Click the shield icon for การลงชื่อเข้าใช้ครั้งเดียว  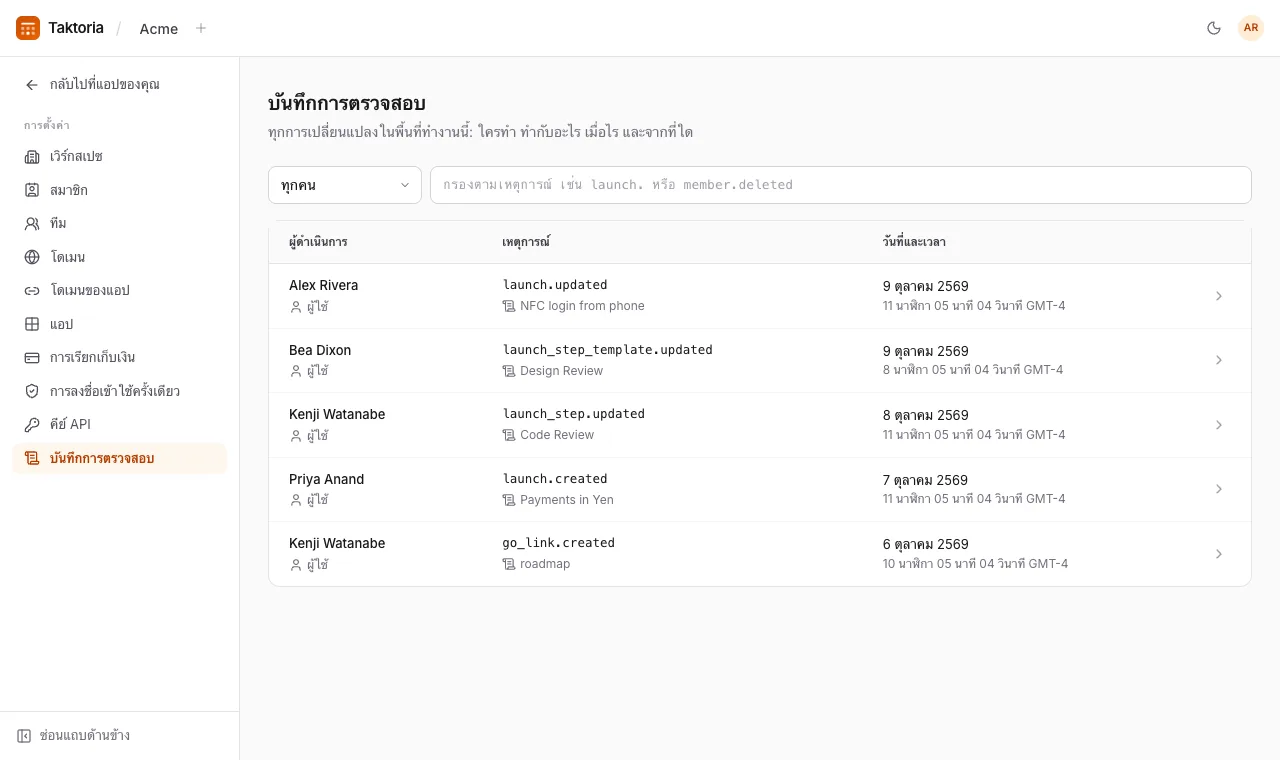click(32, 391)
